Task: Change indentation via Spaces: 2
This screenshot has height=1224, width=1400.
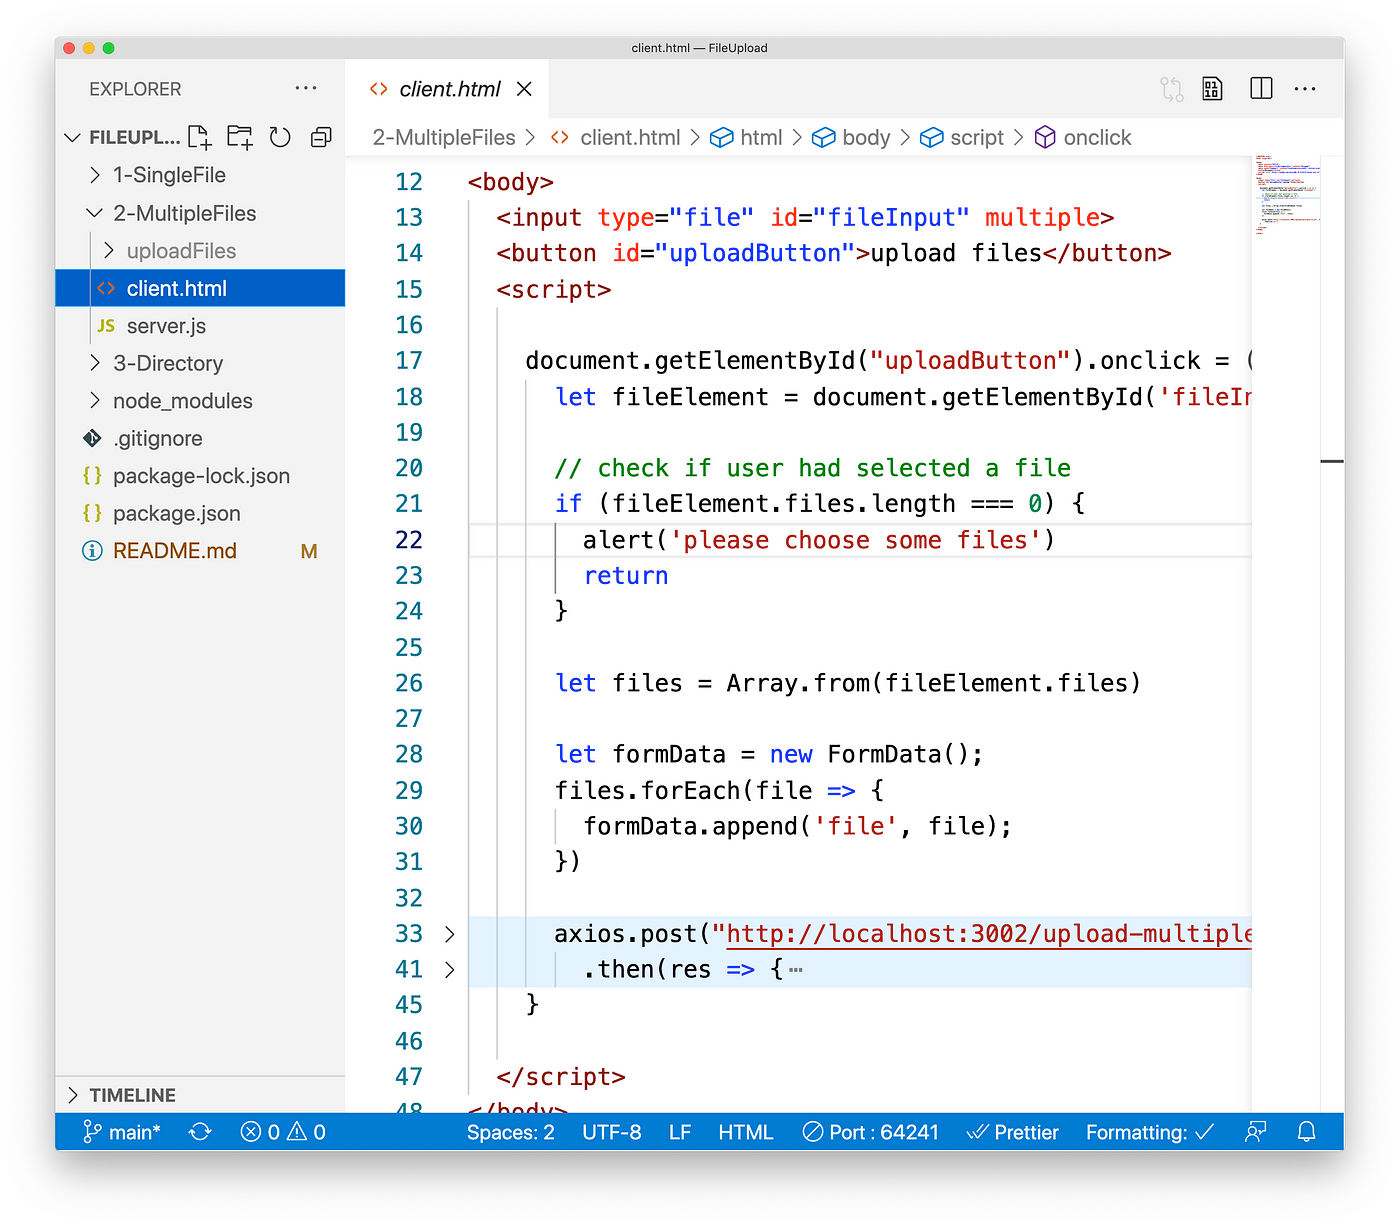Action: click(510, 1132)
